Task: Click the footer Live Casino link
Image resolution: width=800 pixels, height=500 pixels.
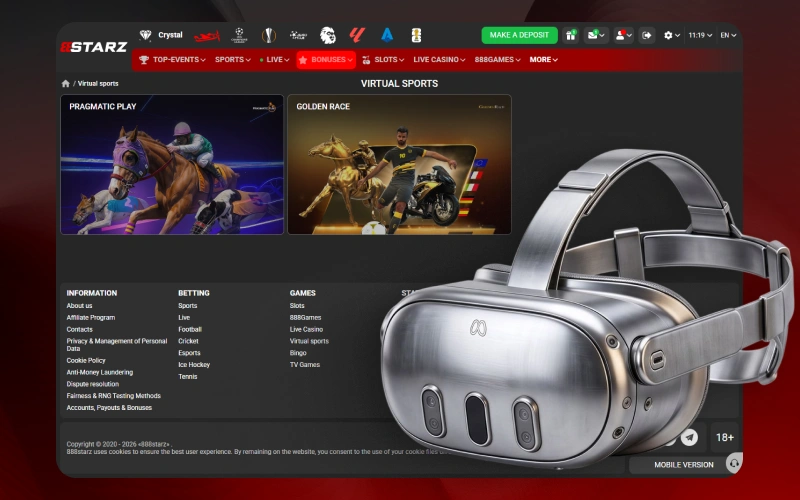Action: [306, 330]
